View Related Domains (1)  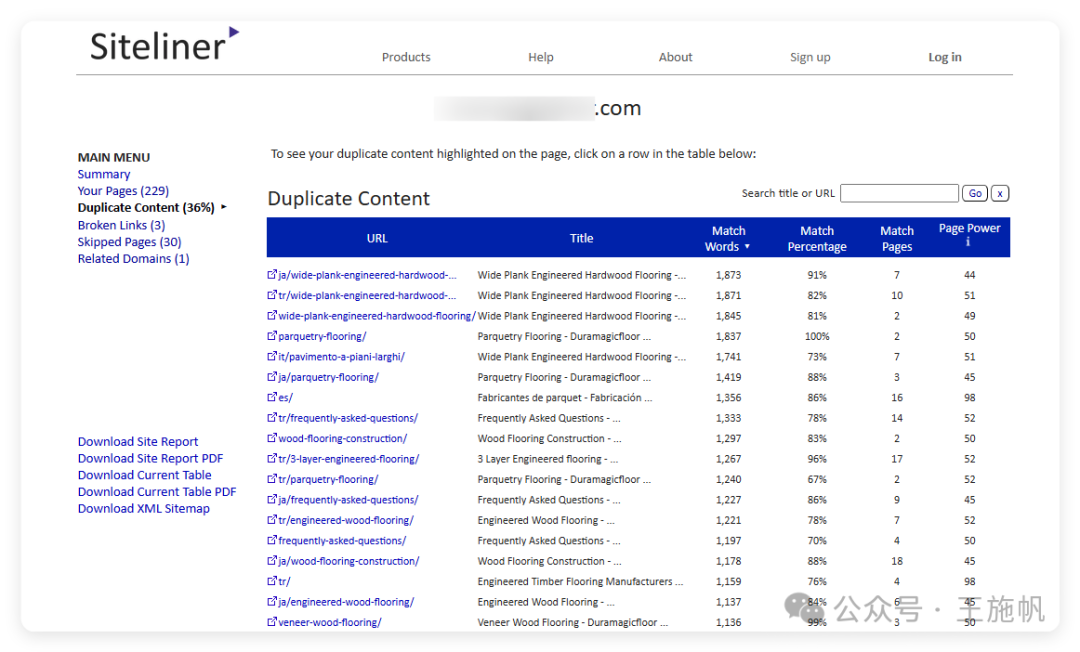tap(134, 258)
